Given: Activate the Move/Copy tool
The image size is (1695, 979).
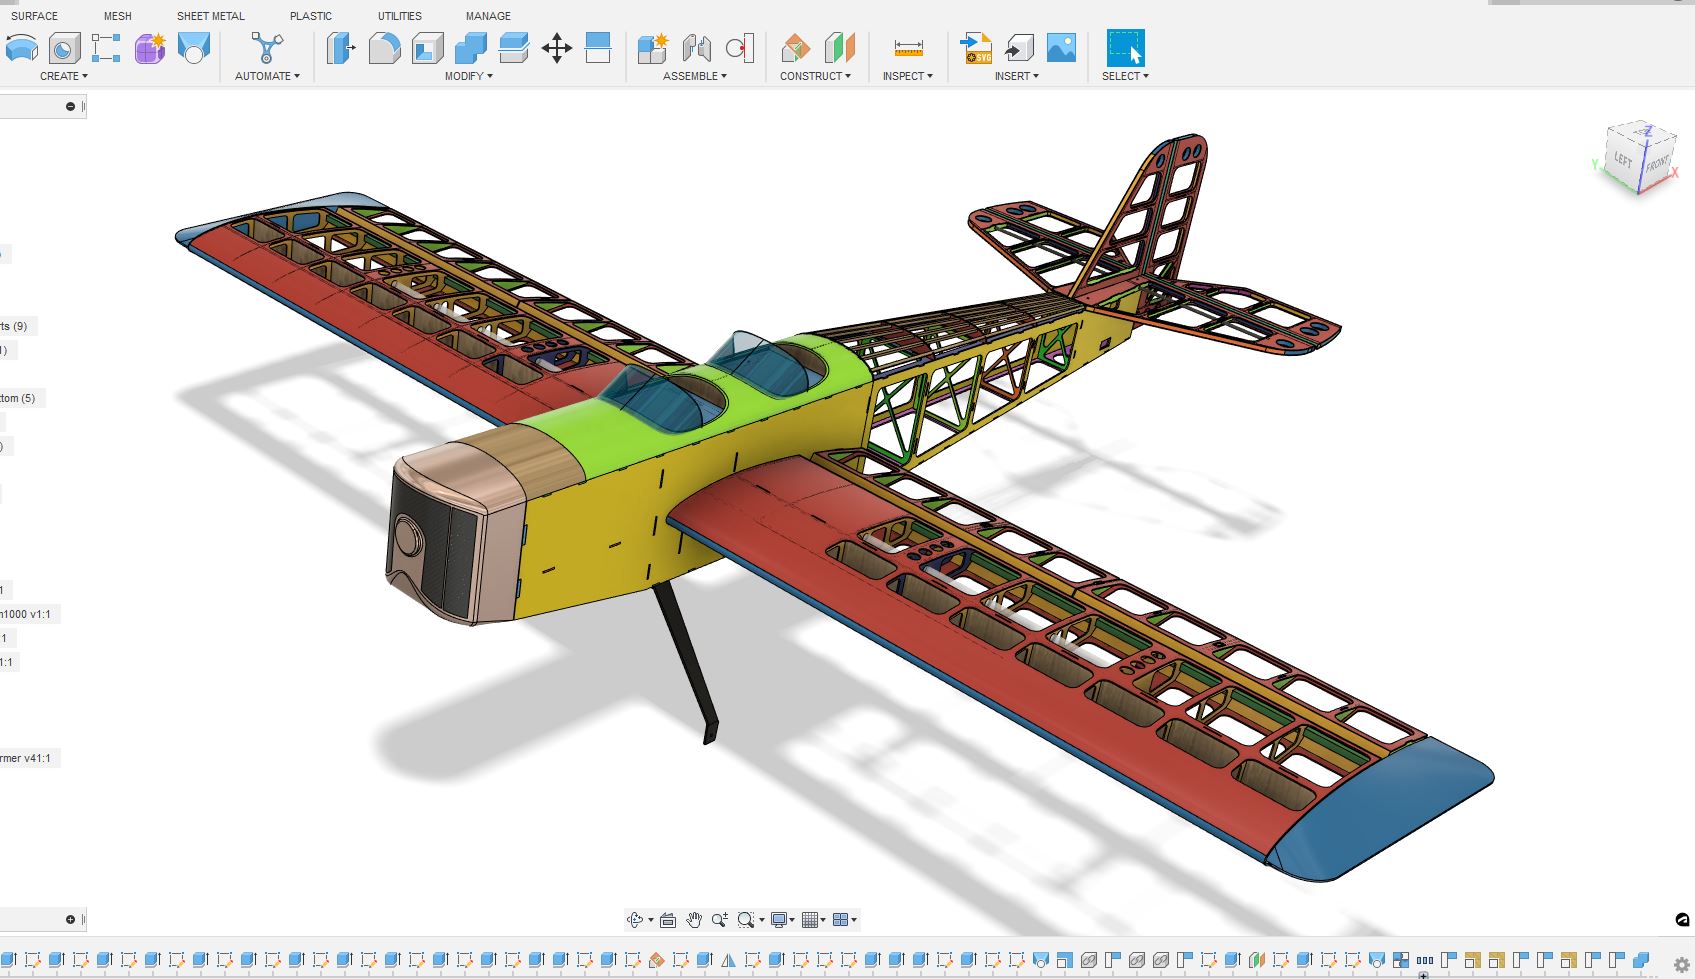Looking at the screenshot, I should pyautogui.click(x=556, y=48).
